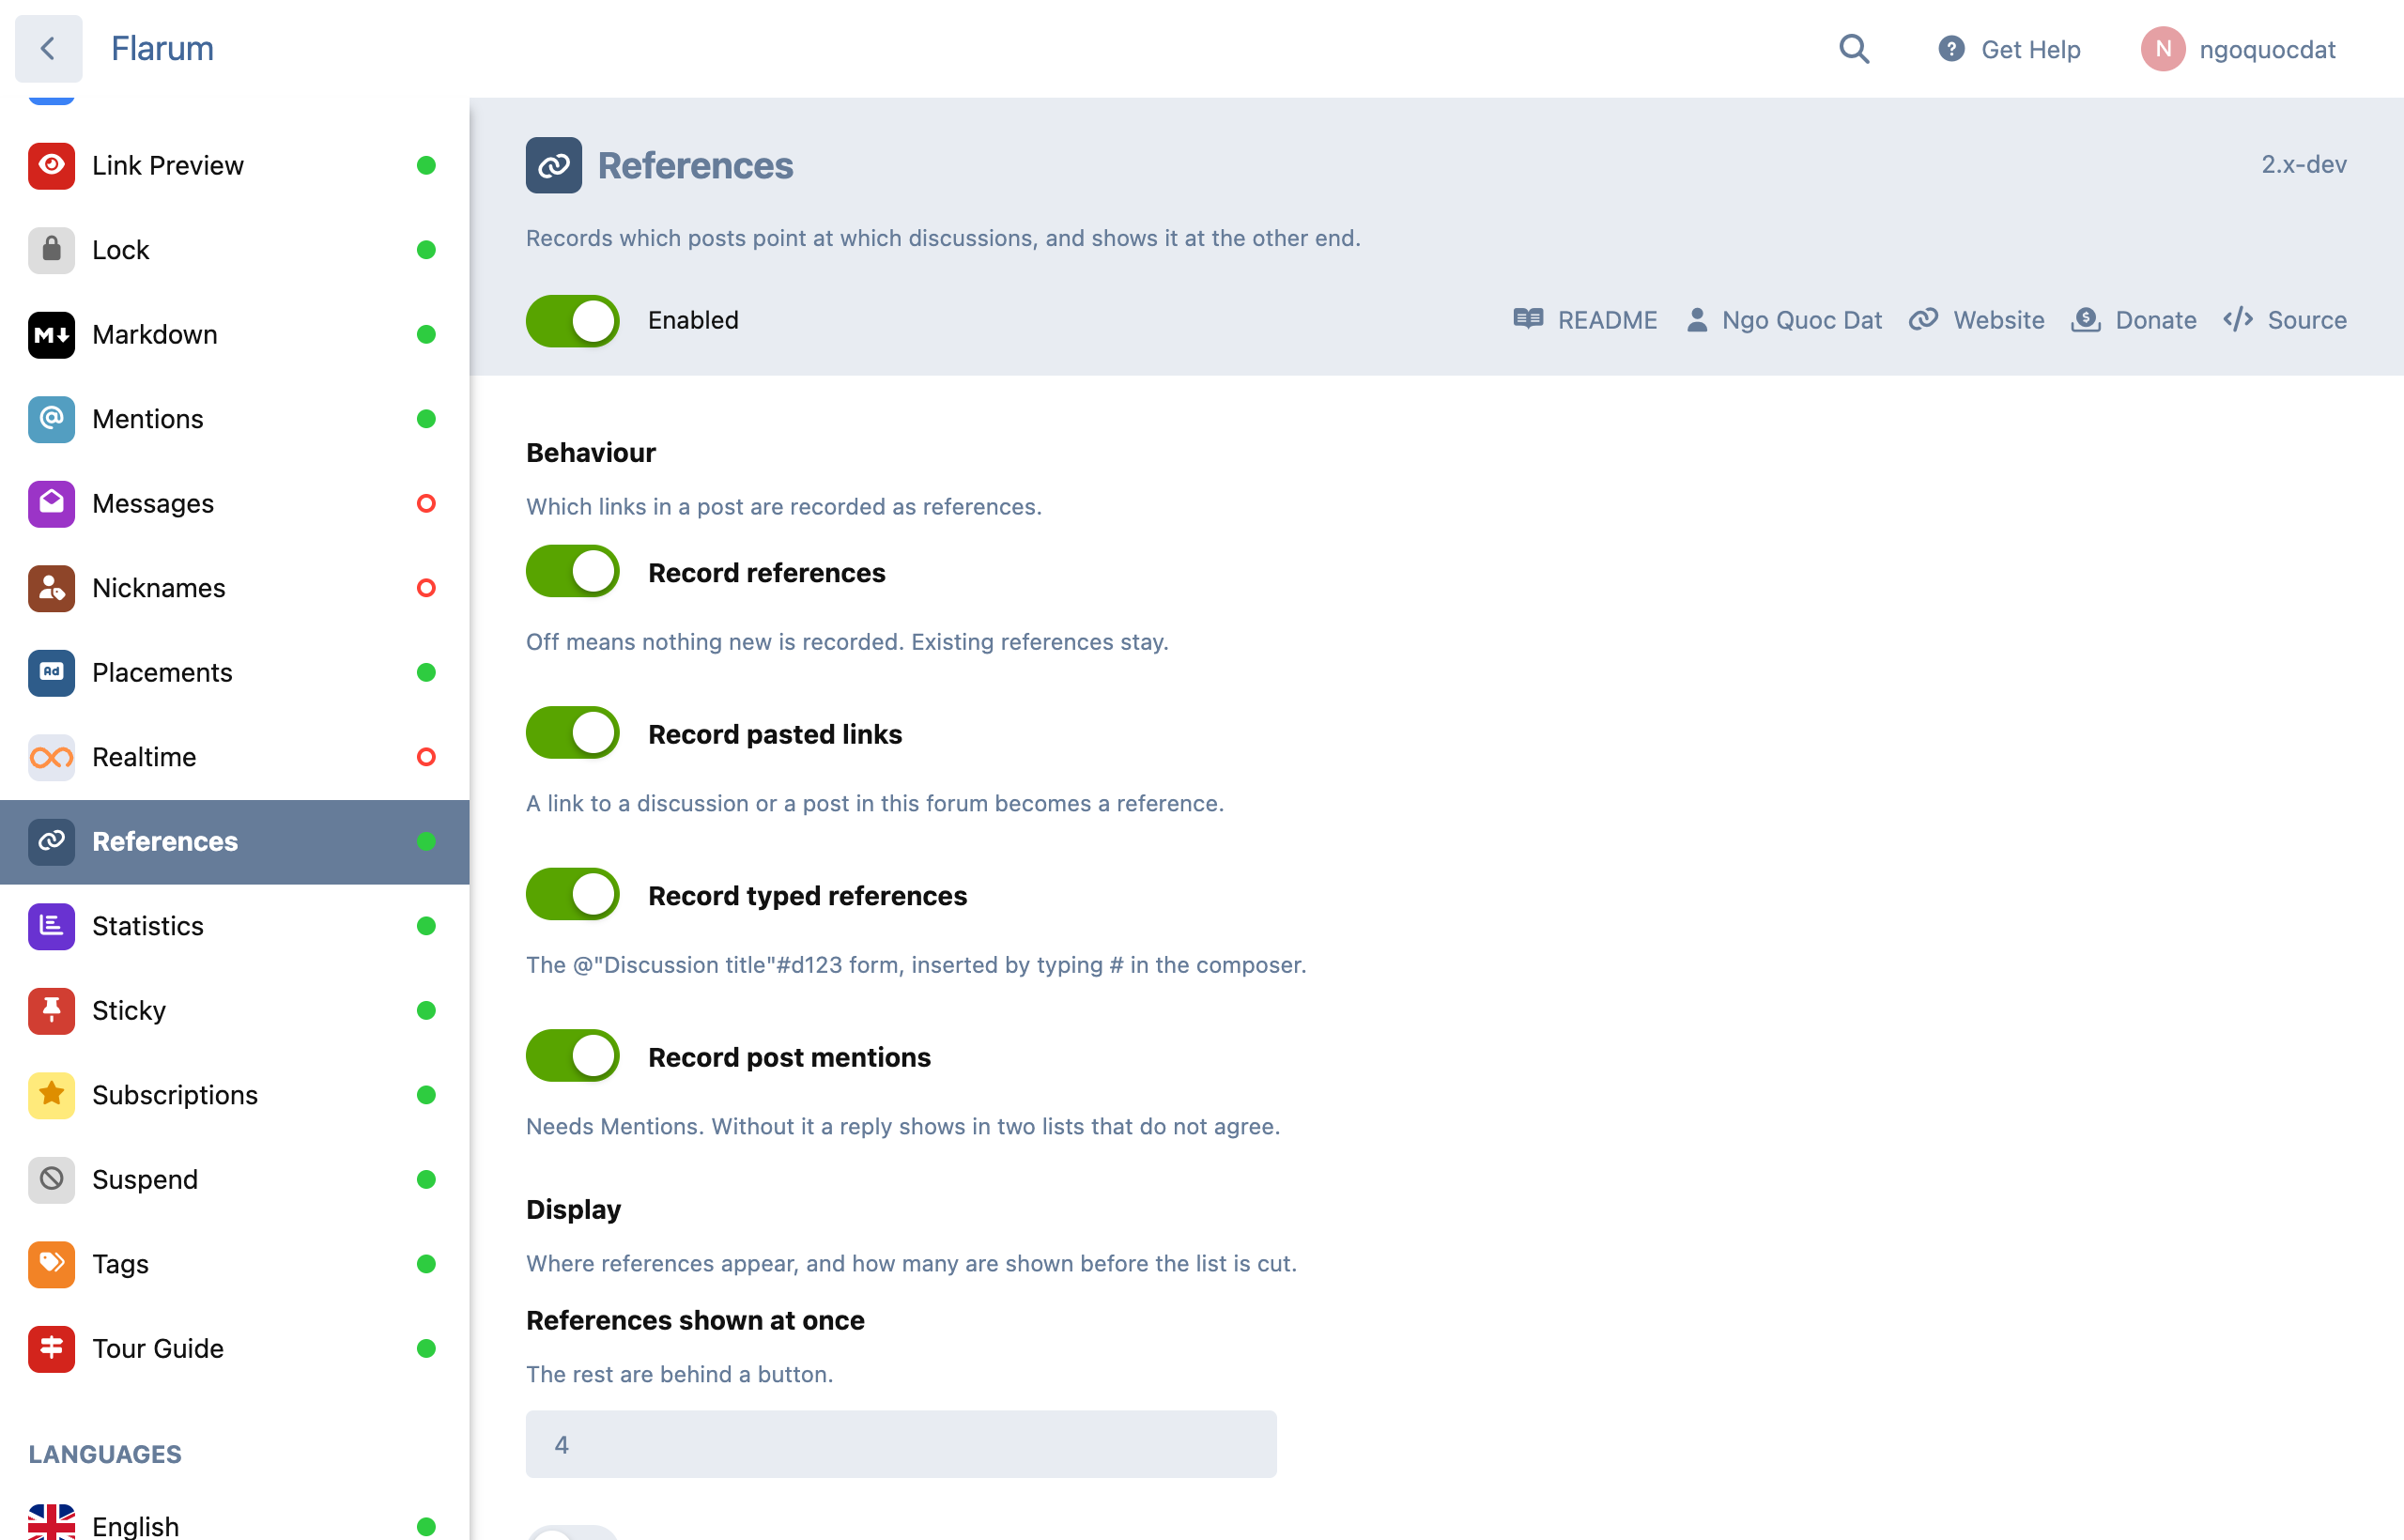Image resolution: width=2404 pixels, height=1540 pixels.
Task: Click the Tags label icon
Action: pyautogui.click(x=52, y=1264)
